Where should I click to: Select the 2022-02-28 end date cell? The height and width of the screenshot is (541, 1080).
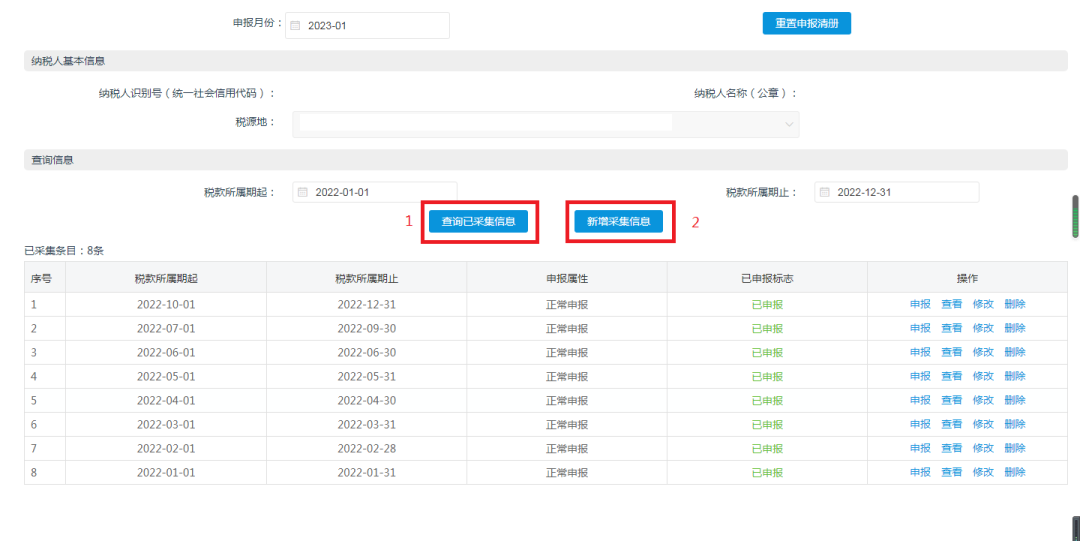click(x=366, y=449)
